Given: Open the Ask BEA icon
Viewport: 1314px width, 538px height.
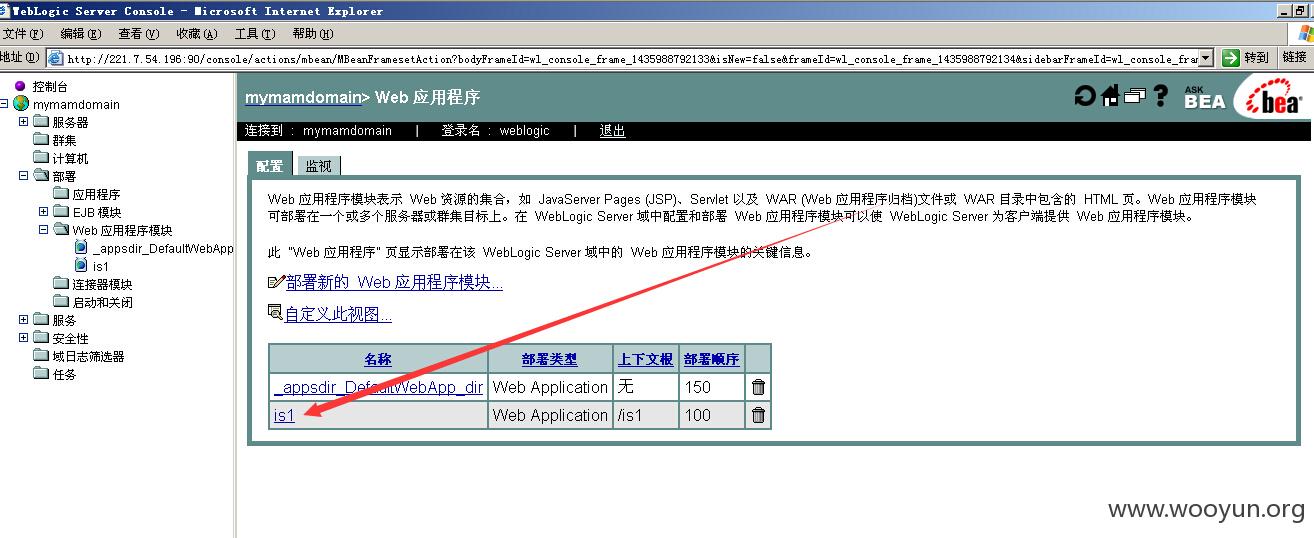Looking at the screenshot, I should pyautogui.click(x=1204, y=97).
